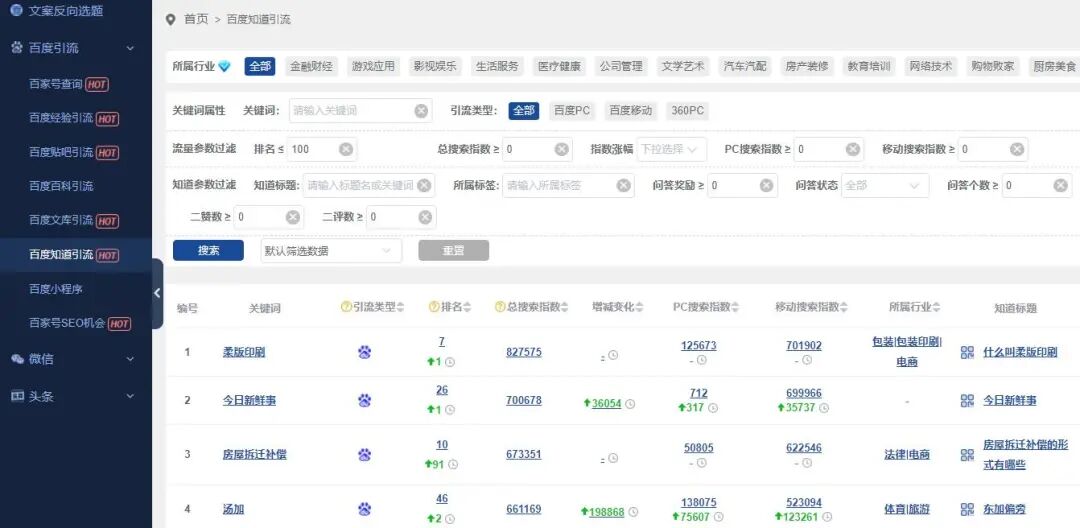1080x528 pixels.
Task: Clear the 知道标题 input field
Action: pyautogui.click(x=424, y=185)
